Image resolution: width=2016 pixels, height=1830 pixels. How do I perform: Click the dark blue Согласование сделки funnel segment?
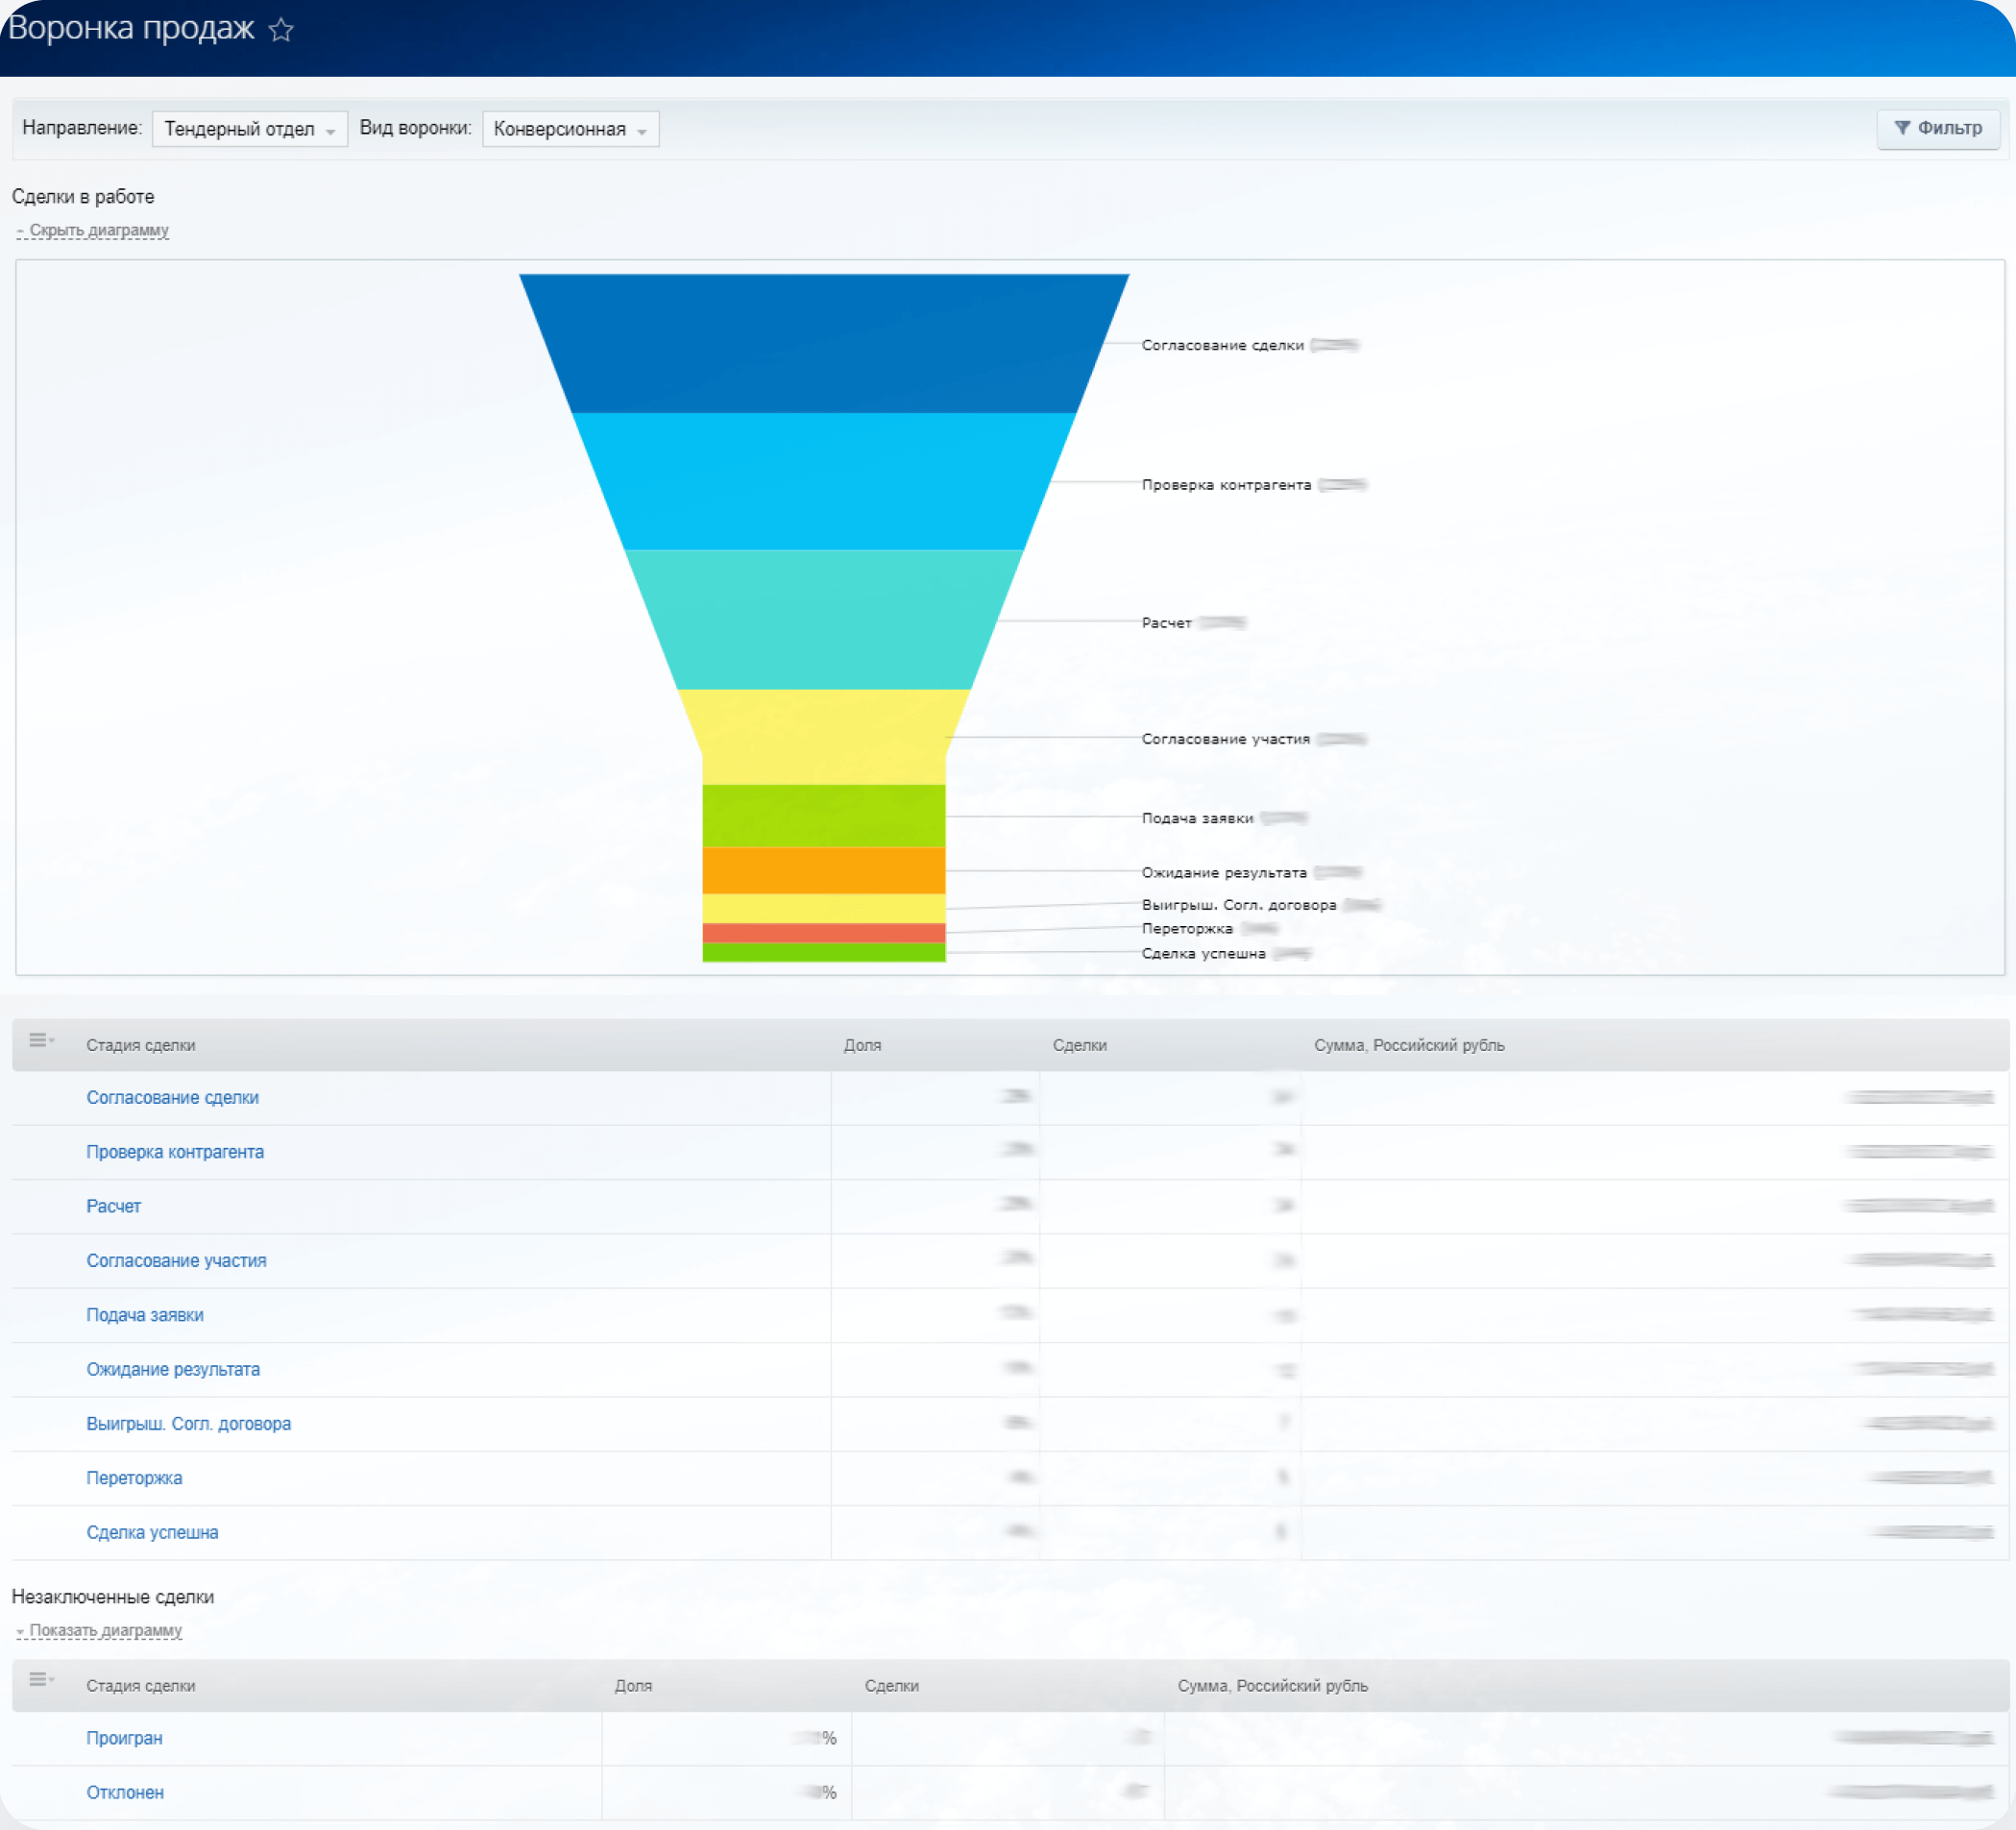click(823, 343)
